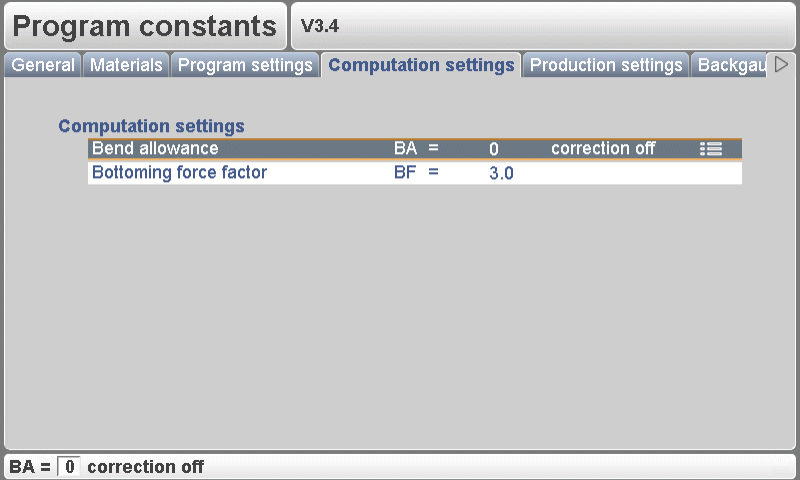
Task: Go to the Program settings tab
Action: [x=245, y=66]
